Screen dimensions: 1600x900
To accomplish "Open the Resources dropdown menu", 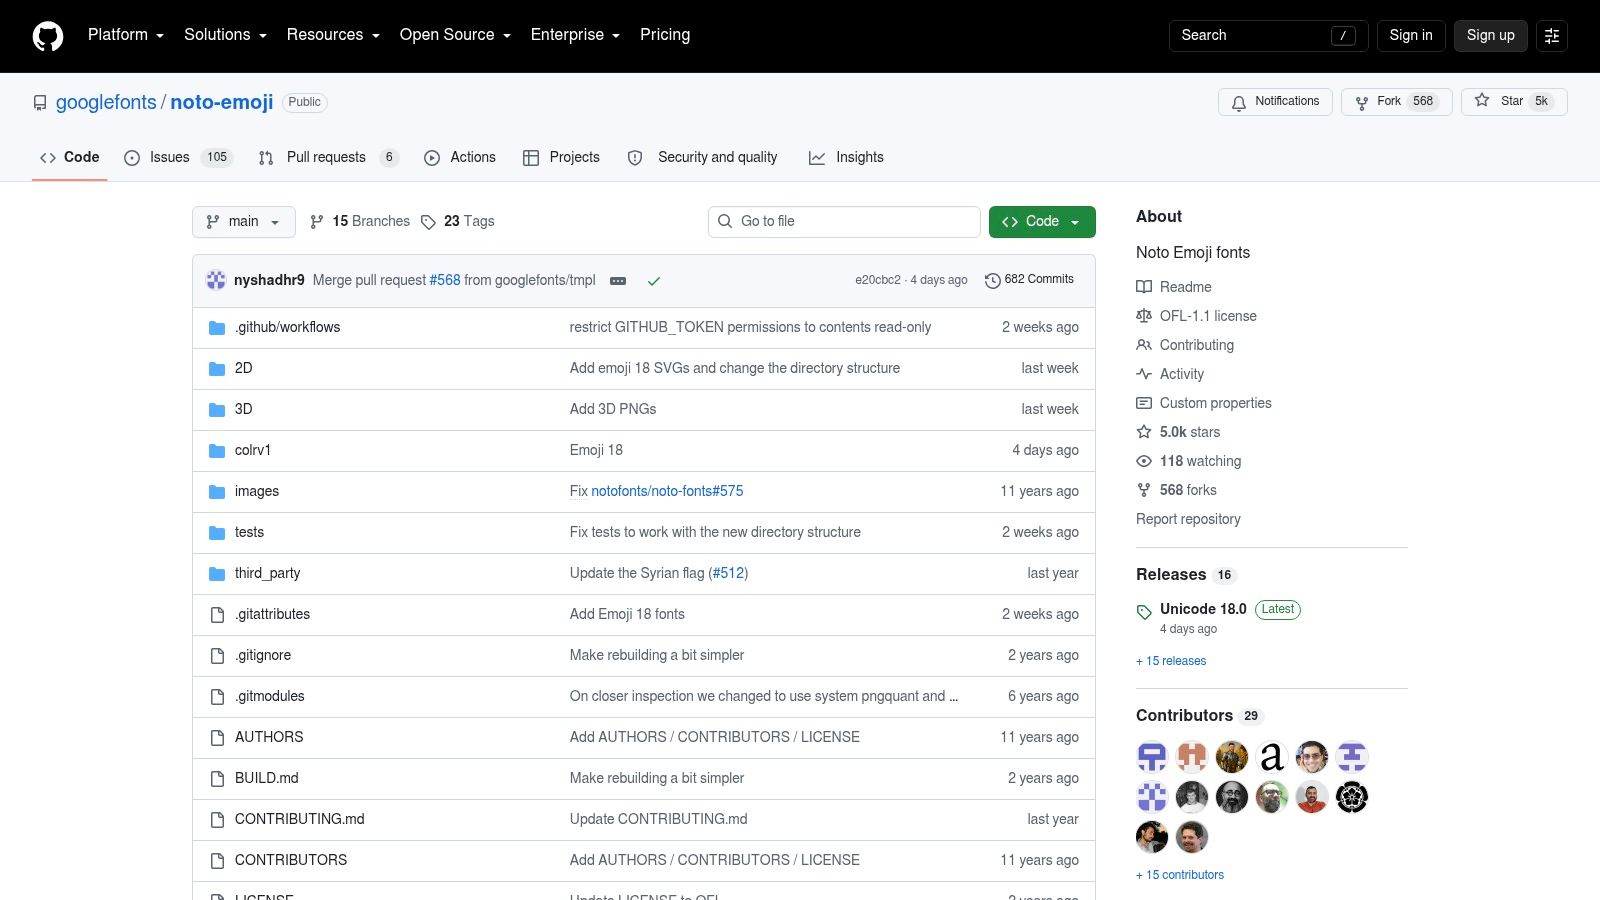I will pos(334,35).
